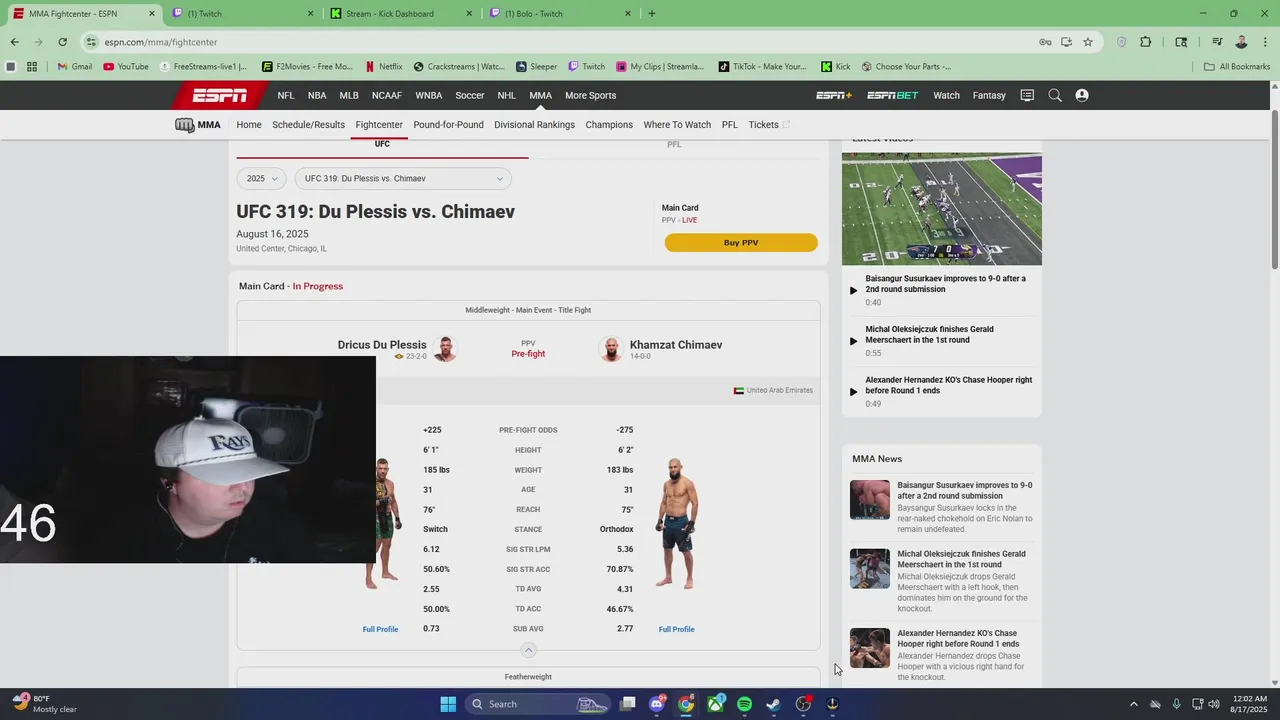Click the Buy PPV button

click(741, 243)
